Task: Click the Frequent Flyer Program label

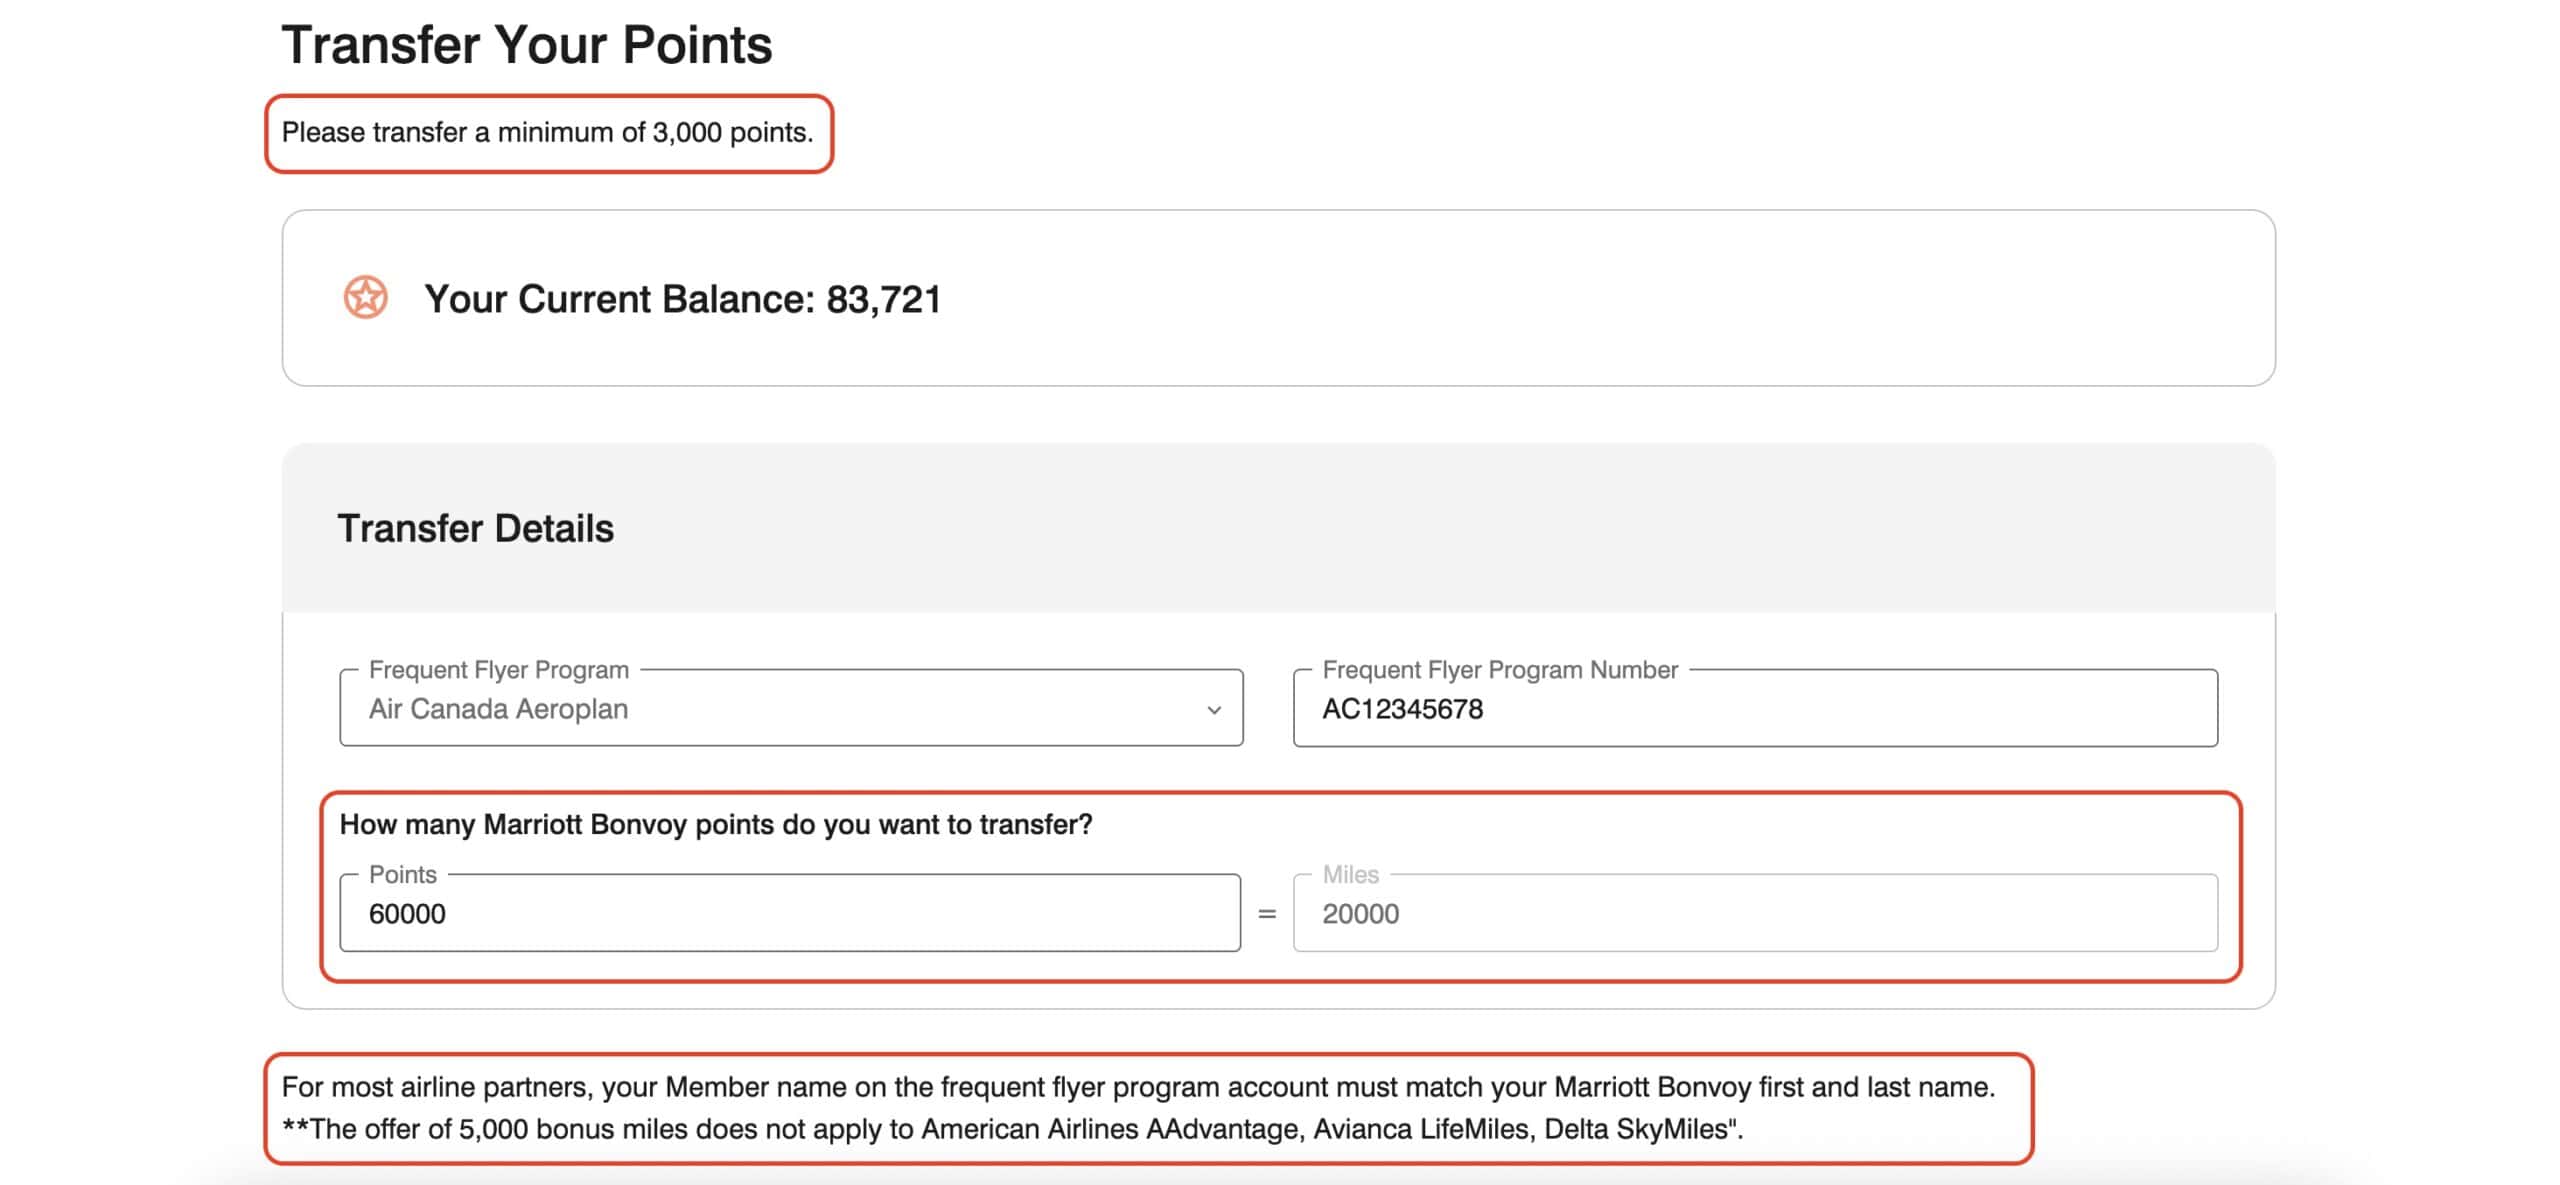Action: (498, 669)
